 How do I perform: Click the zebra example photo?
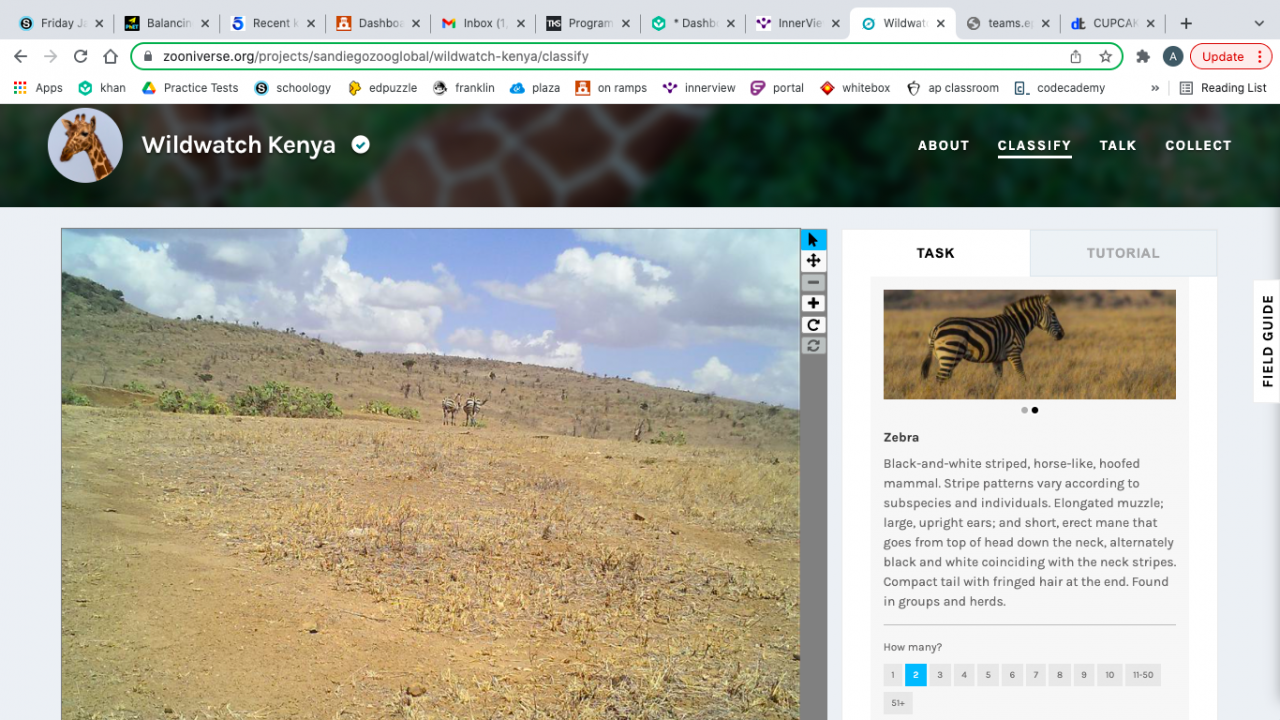(1029, 344)
